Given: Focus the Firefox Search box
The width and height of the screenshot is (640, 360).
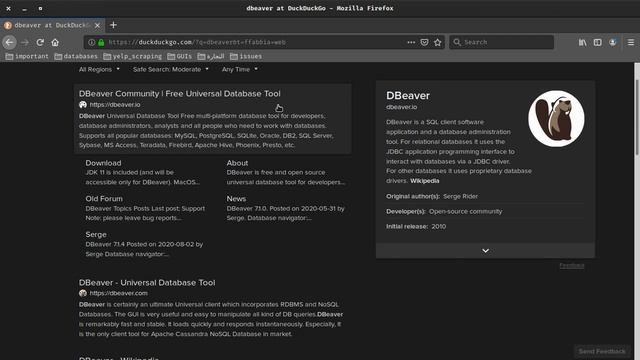Looking at the screenshot, I should coord(502,42).
